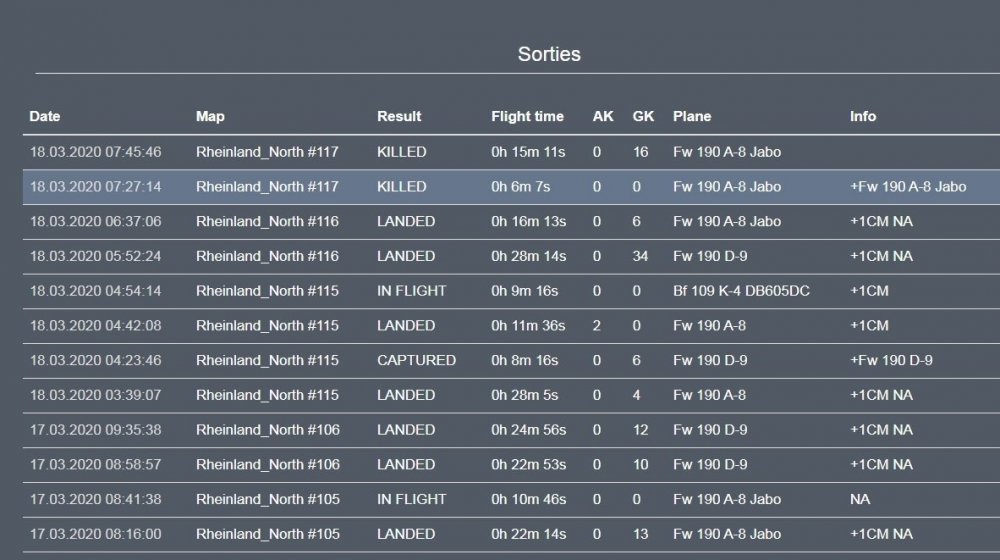Click the Date column header

click(45, 116)
